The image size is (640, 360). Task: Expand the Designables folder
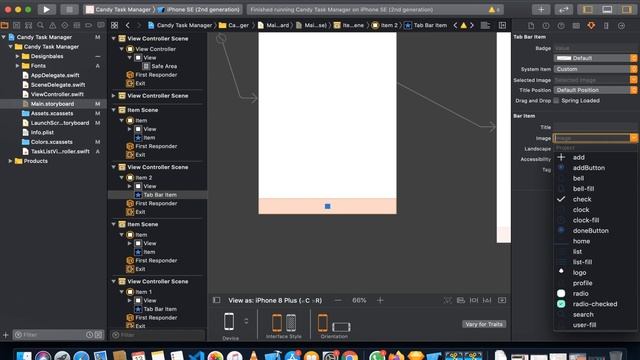[17, 56]
